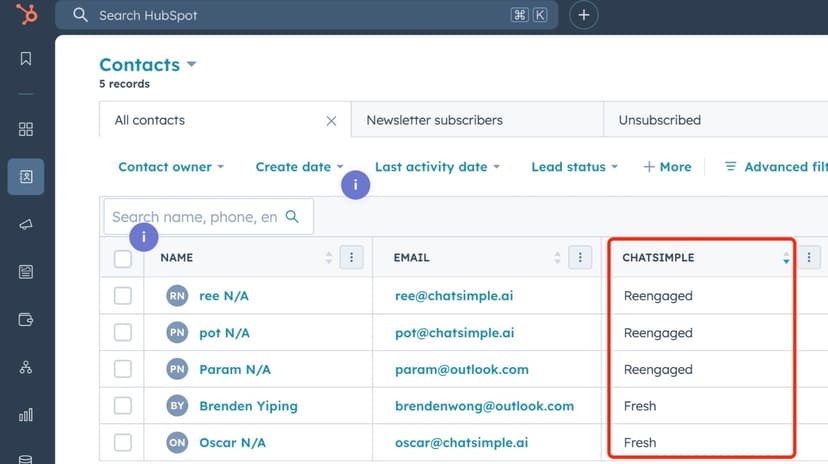Click the RN avatar for ree
Viewport: 828px width, 464px height.
177,296
